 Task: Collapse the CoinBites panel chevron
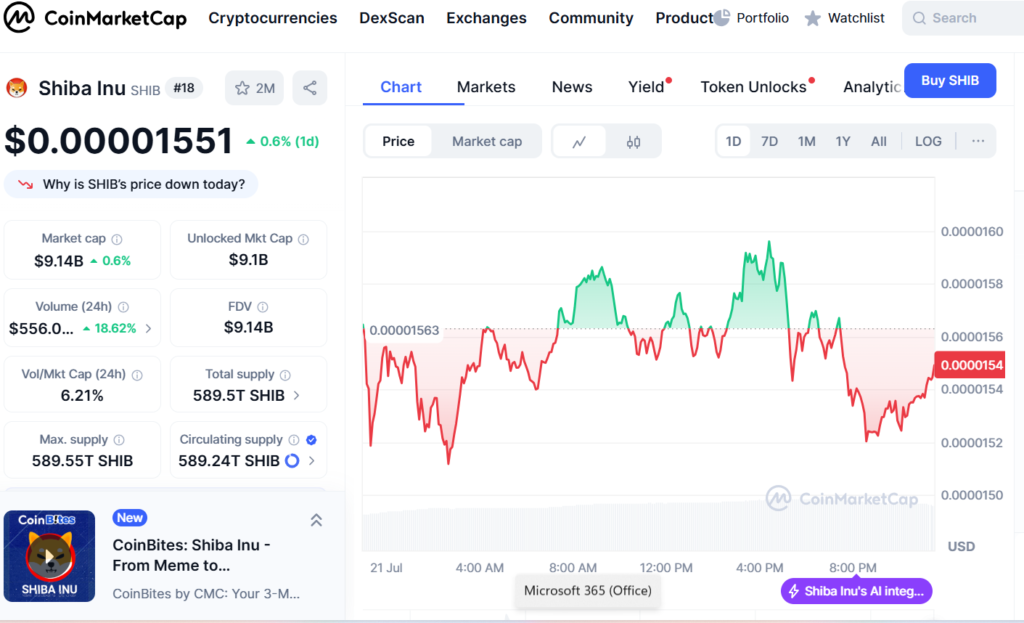(316, 519)
